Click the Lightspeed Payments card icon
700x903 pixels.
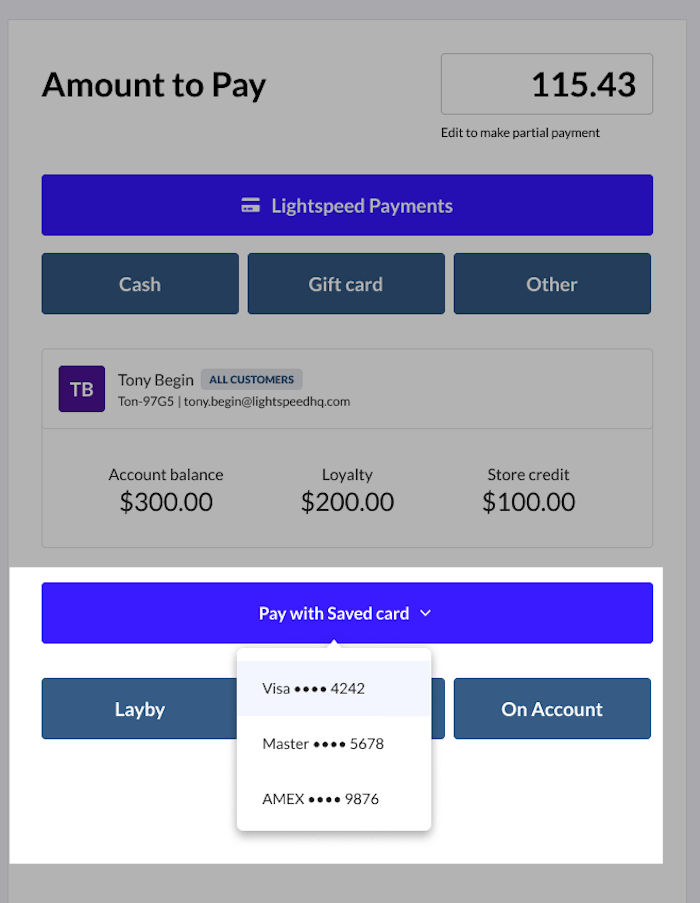pyautogui.click(x=251, y=206)
